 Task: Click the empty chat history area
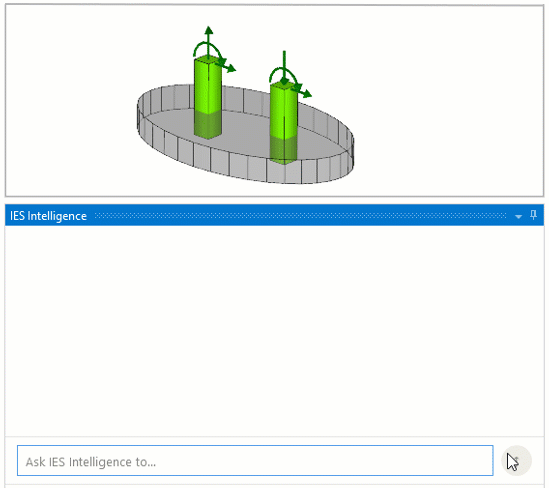(274, 330)
